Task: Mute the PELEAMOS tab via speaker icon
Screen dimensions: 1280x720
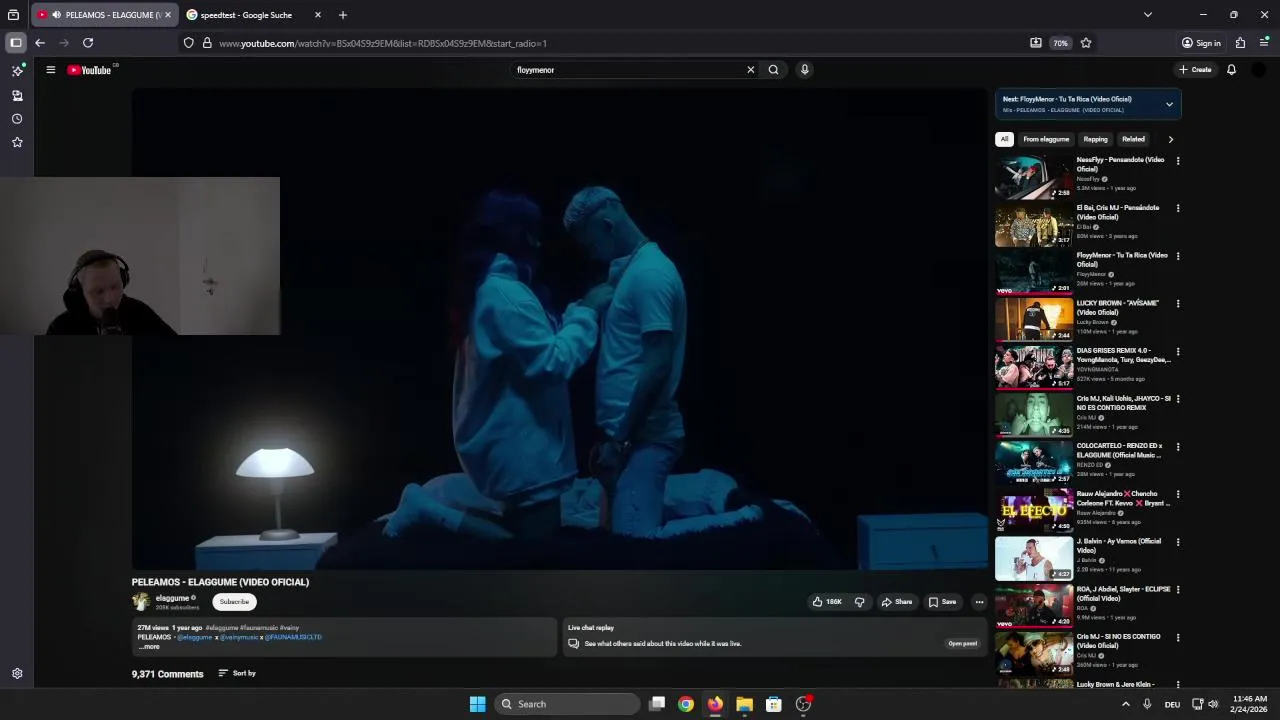Action: point(56,15)
